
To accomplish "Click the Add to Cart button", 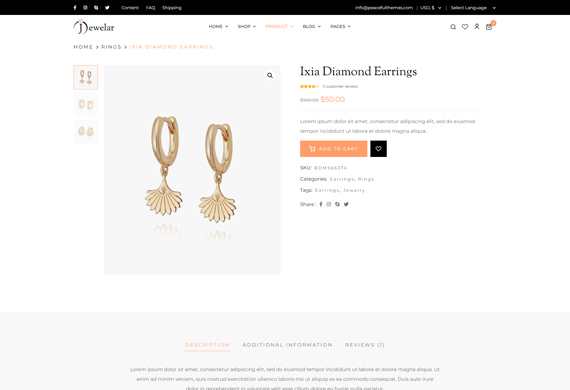I will pyautogui.click(x=333, y=149).
